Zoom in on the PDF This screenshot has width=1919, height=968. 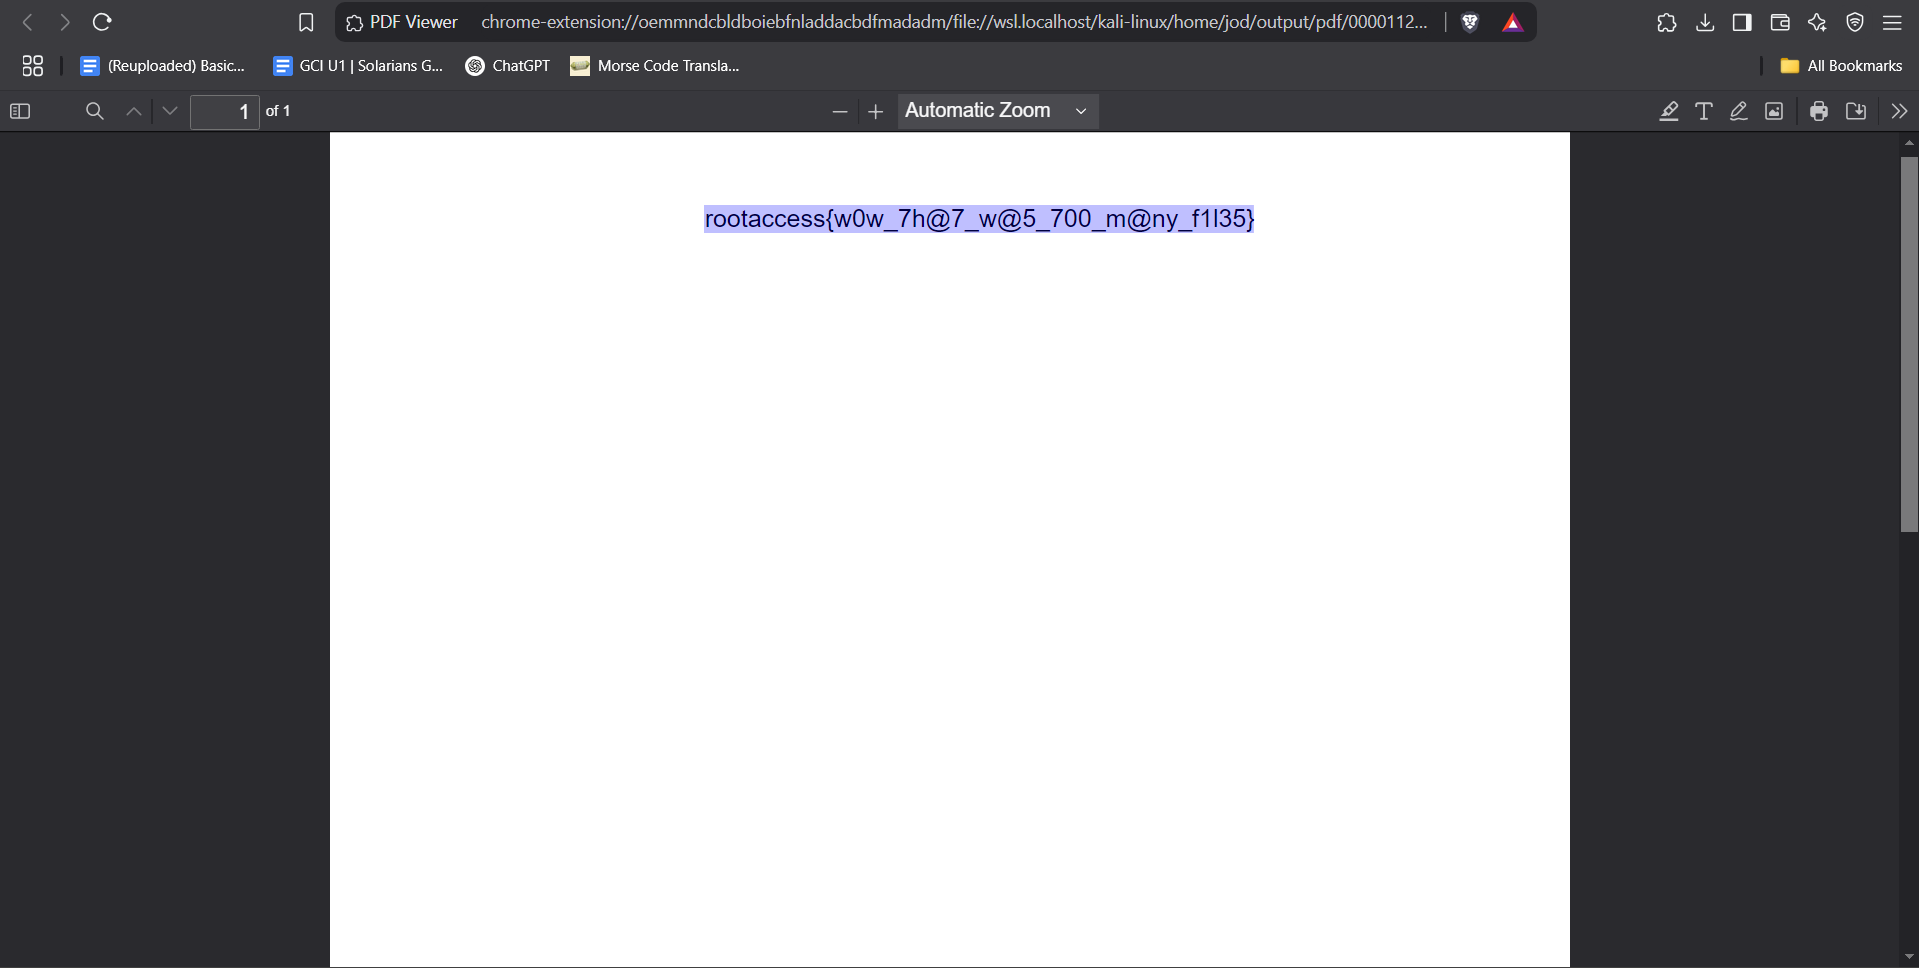876,112
